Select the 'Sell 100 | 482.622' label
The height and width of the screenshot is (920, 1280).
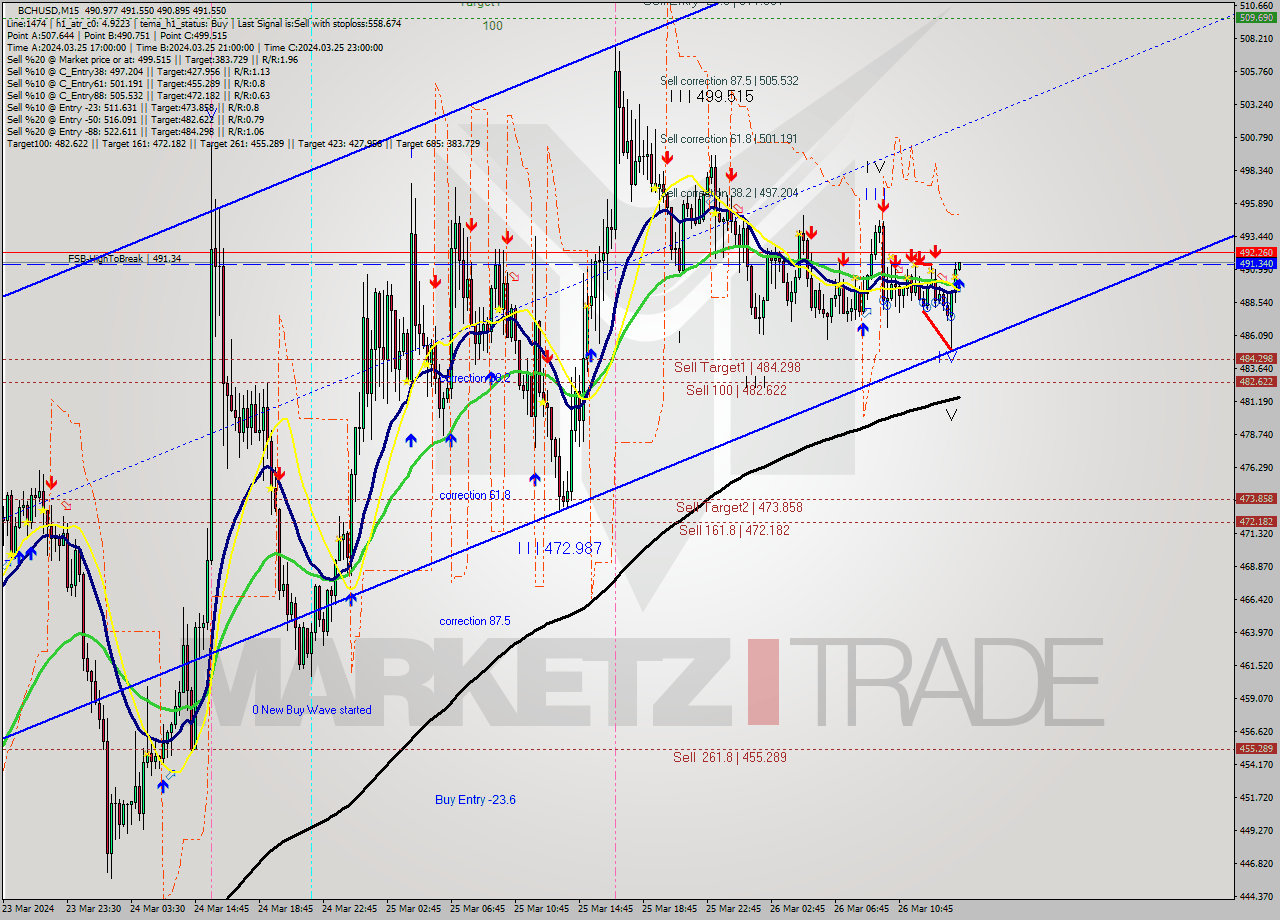coord(736,390)
